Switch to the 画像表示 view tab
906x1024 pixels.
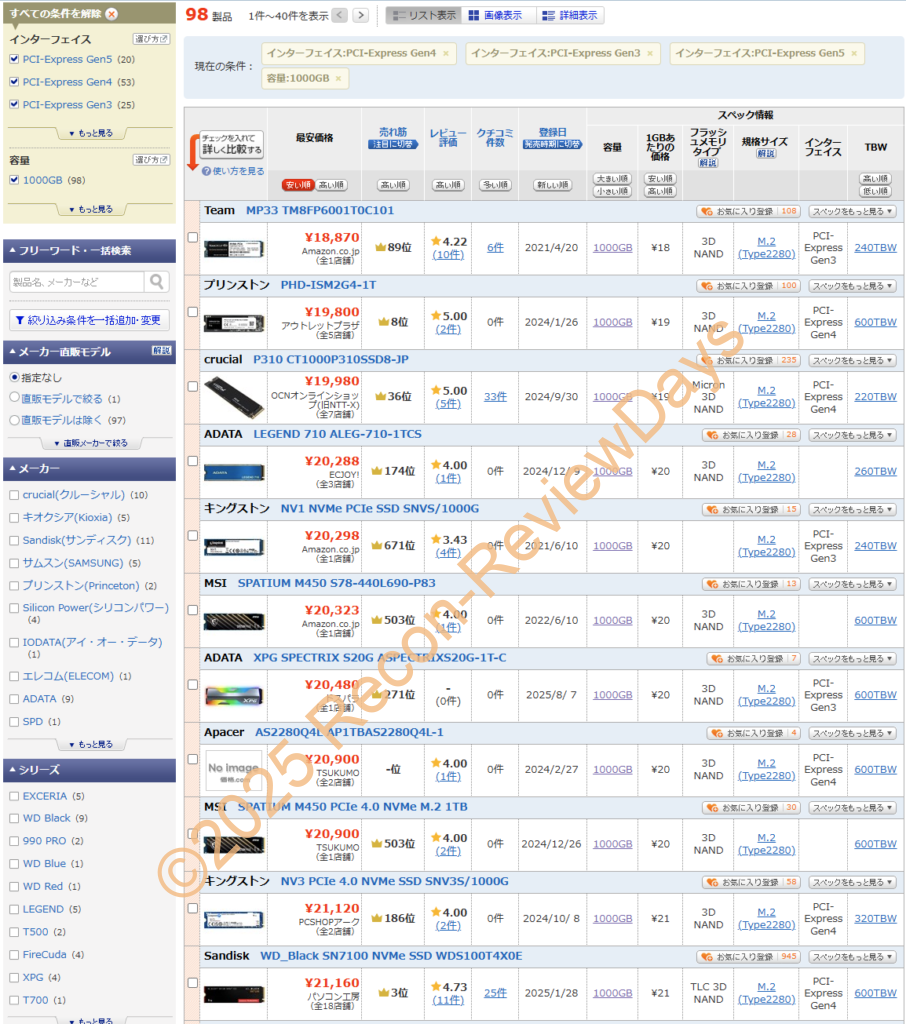499,15
